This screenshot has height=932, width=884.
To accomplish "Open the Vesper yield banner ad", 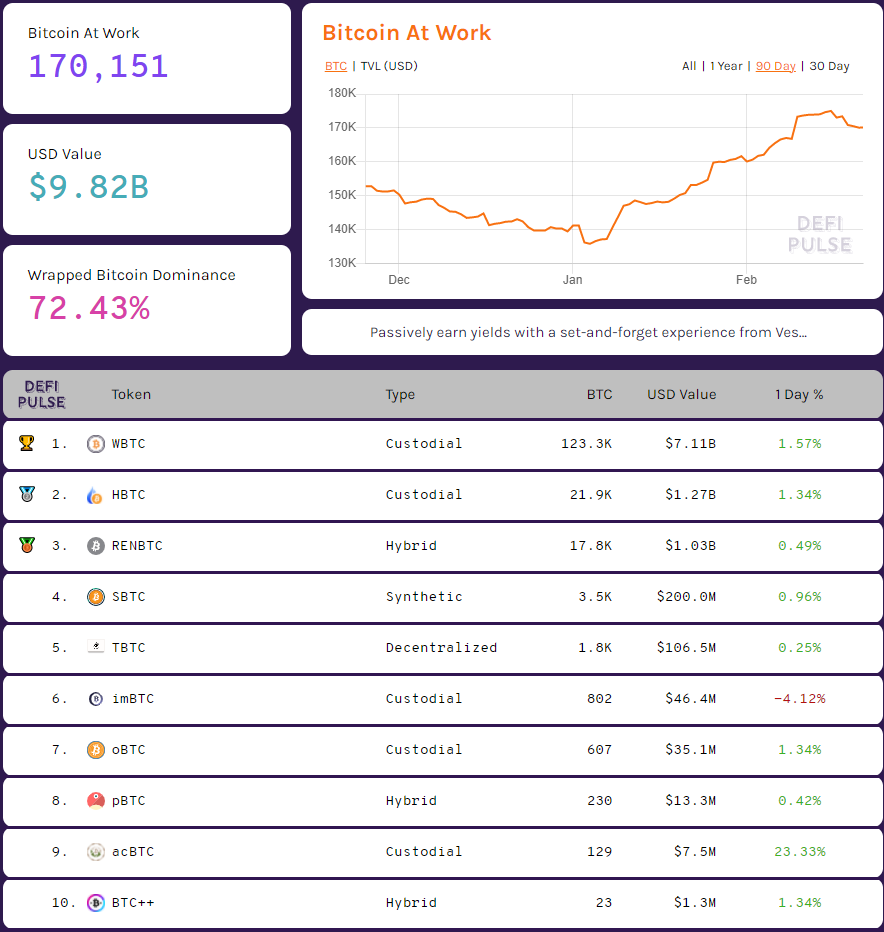I will click(592, 332).
